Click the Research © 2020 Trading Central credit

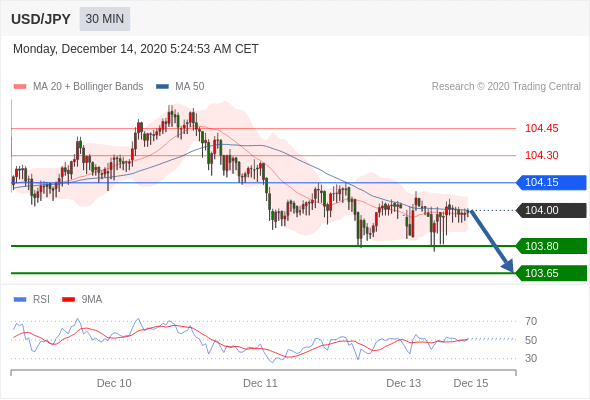coord(506,87)
